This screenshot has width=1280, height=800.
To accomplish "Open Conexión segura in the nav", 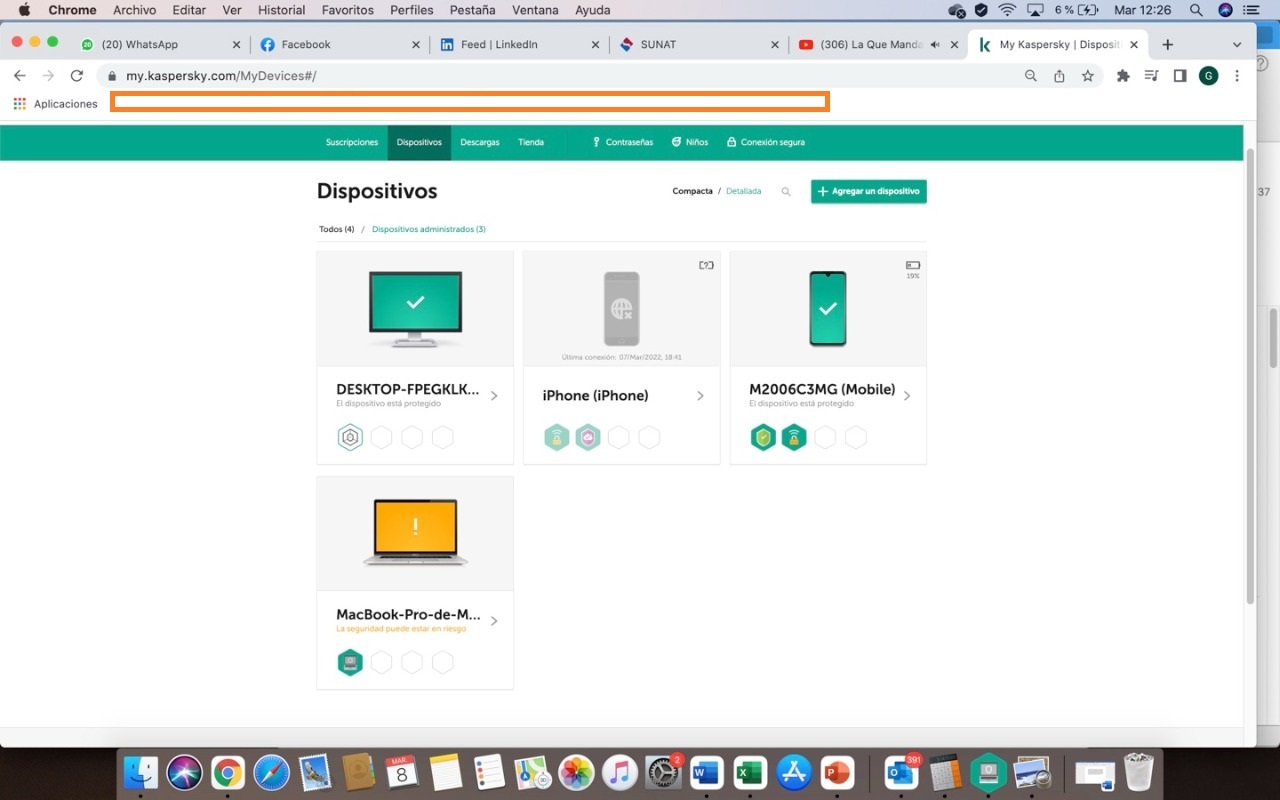I will coord(766,142).
